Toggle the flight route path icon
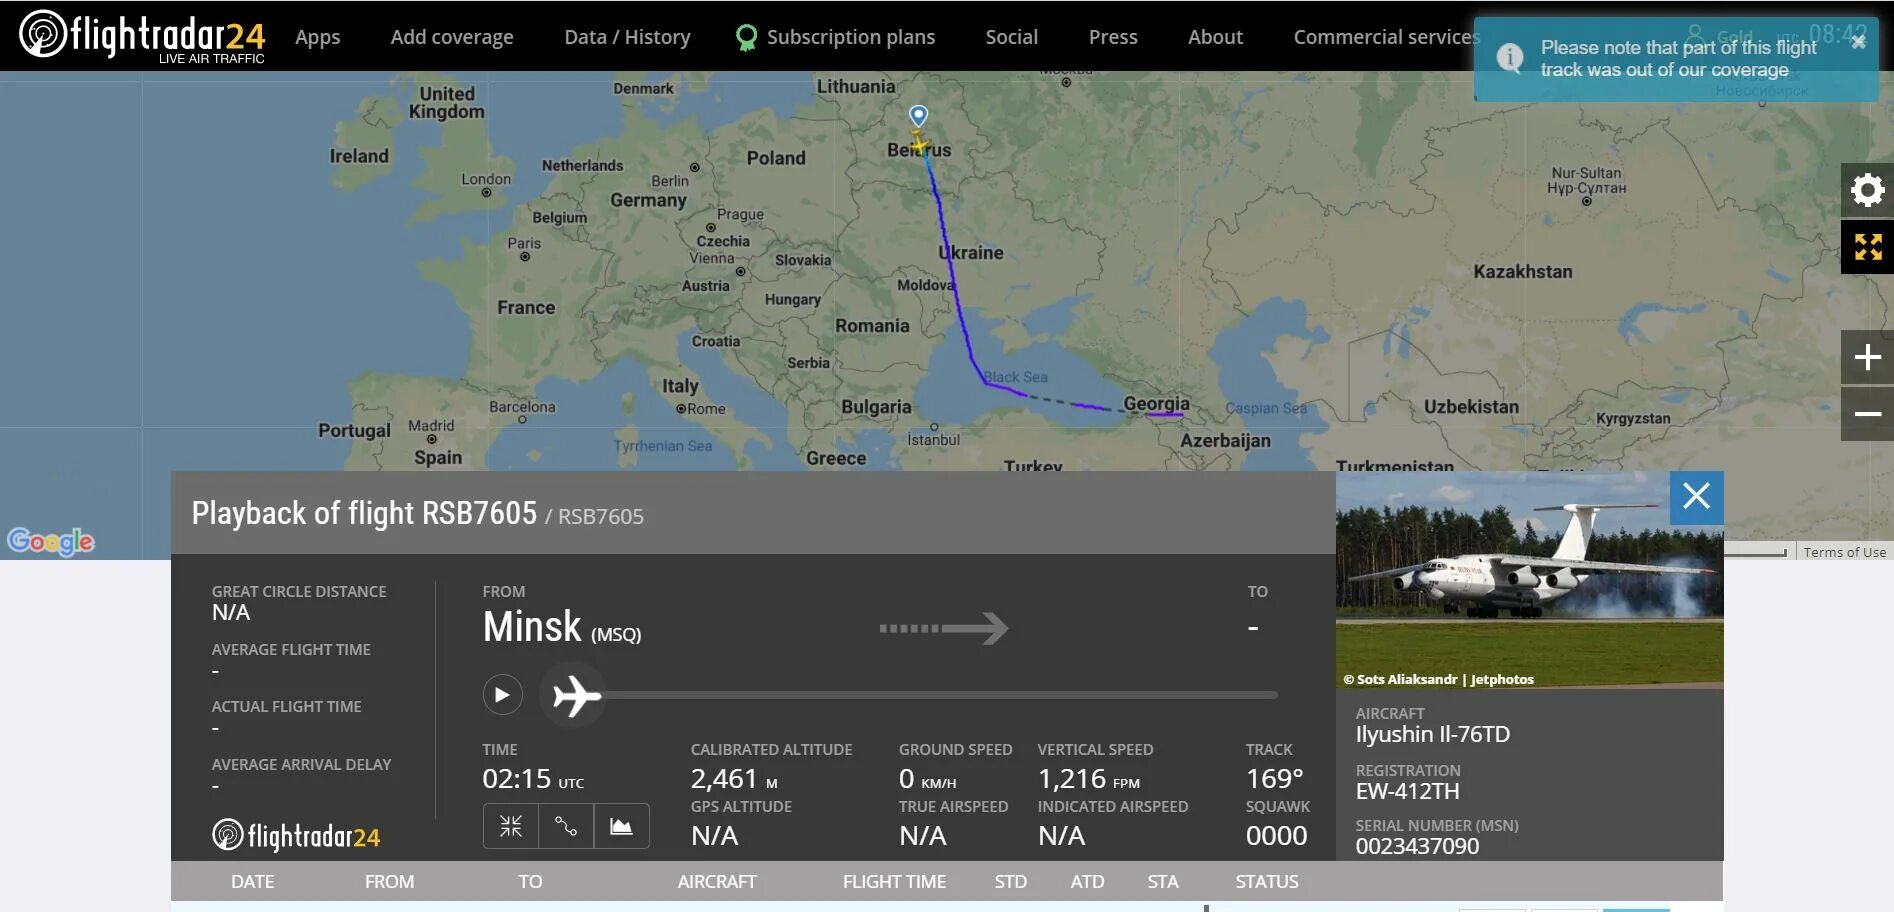This screenshot has width=1894, height=912. point(566,826)
